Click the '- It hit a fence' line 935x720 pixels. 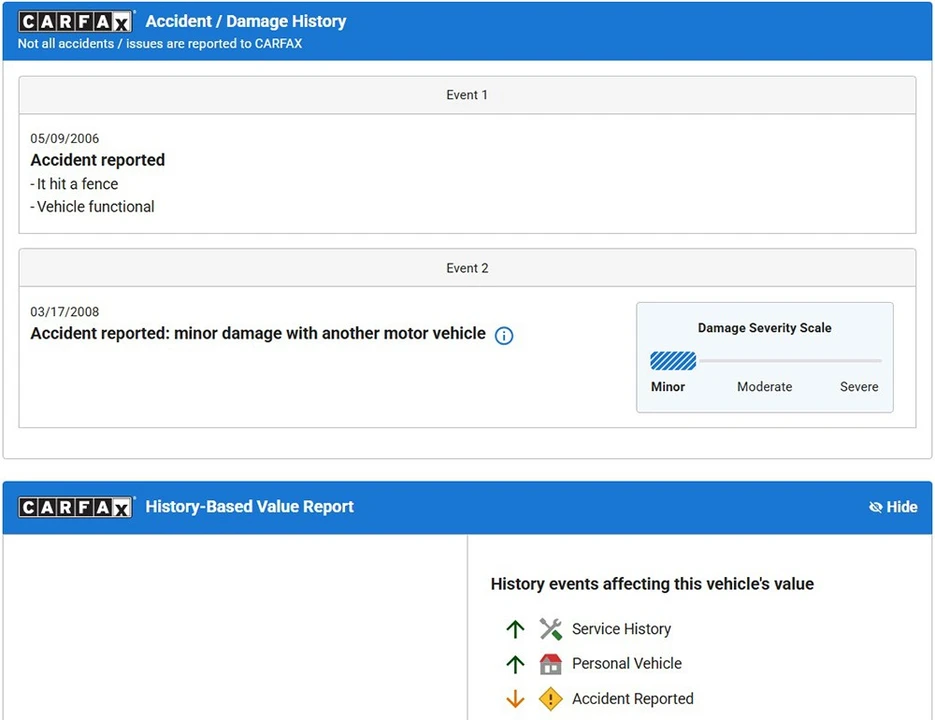pyautogui.click(x=74, y=184)
